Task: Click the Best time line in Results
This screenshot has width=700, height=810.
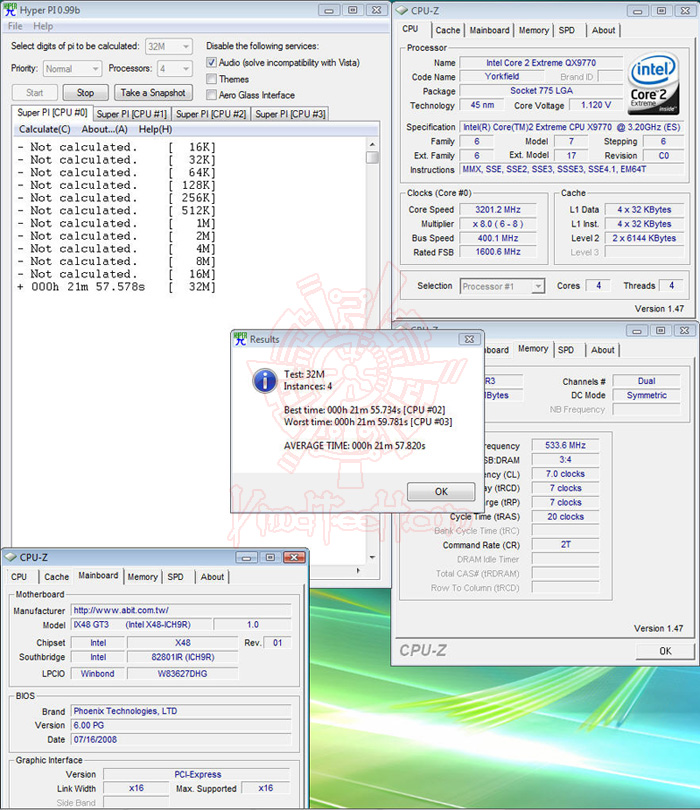Action: pos(364,410)
